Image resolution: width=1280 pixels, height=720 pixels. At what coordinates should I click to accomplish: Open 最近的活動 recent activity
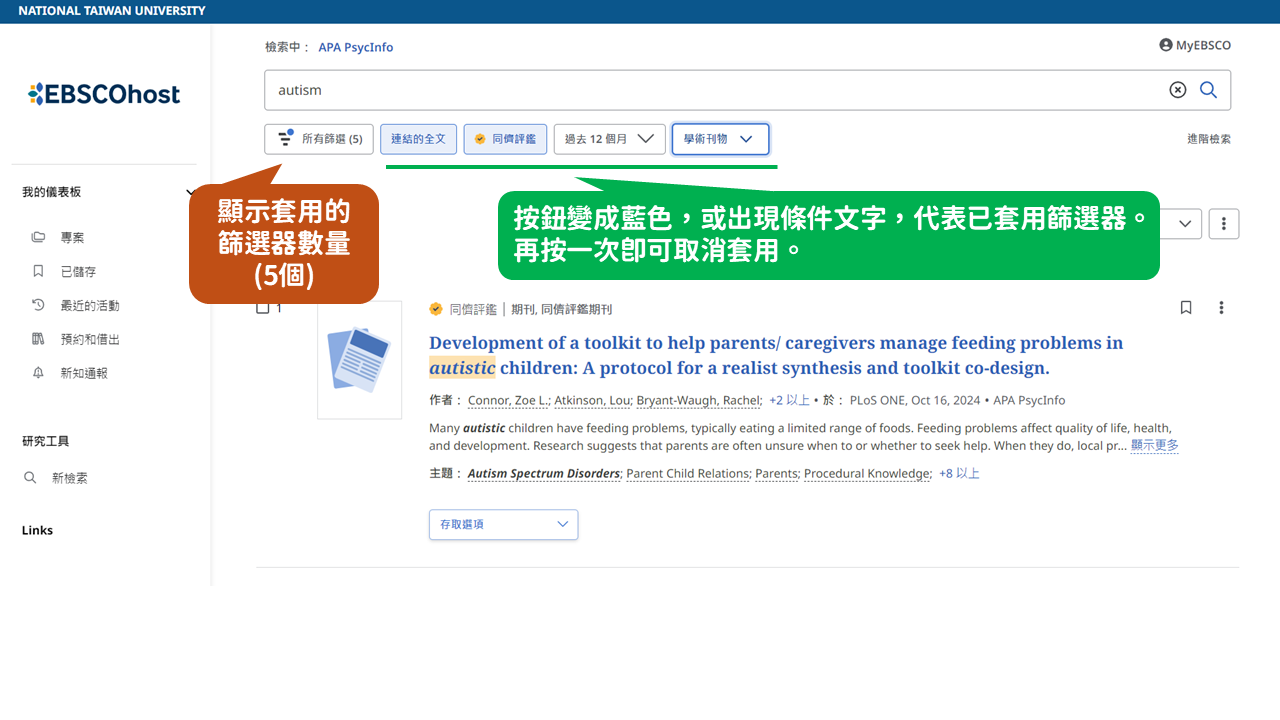click(89, 306)
